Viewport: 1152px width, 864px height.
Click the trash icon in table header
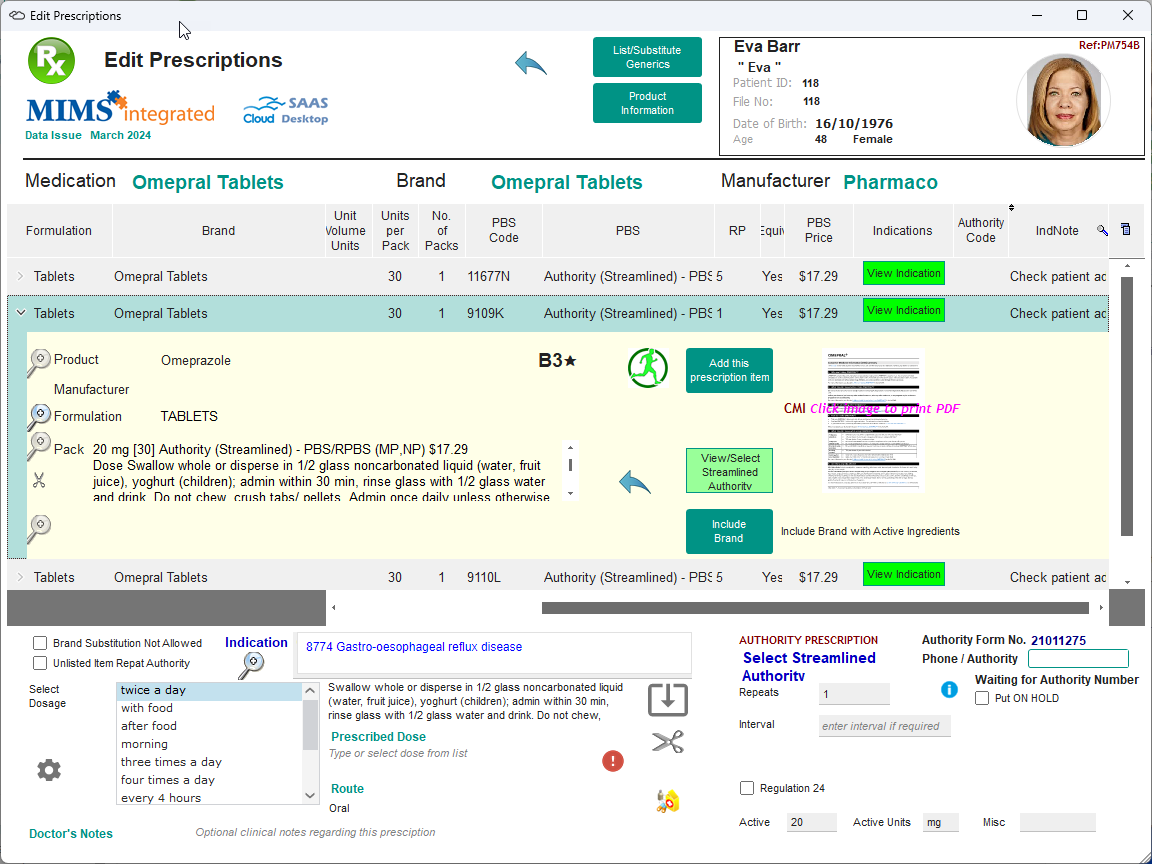tap(1126, 229)
